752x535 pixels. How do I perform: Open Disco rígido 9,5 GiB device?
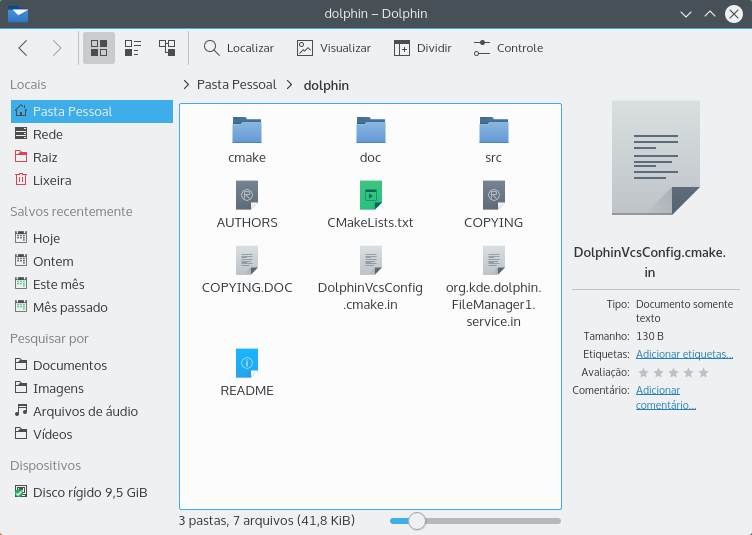coord(89,492)
